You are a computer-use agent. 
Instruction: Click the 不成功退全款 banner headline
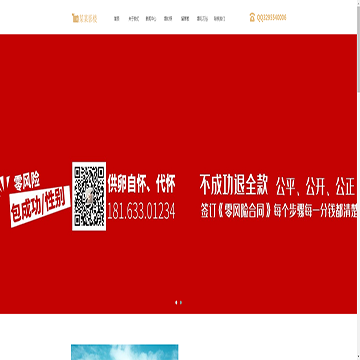(234, 185)
